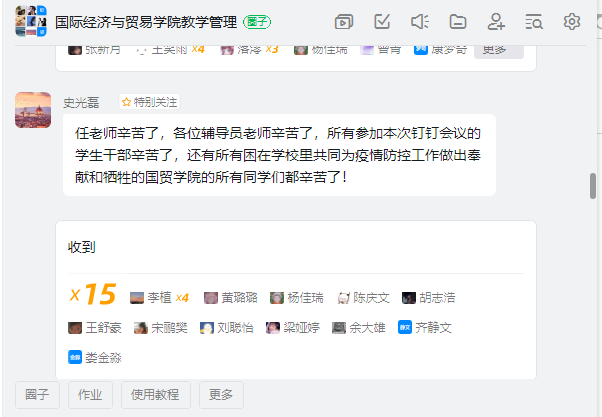The image size is (602, 417).
Task: Open group settings gear icon
Action: [x=572, y=22]
